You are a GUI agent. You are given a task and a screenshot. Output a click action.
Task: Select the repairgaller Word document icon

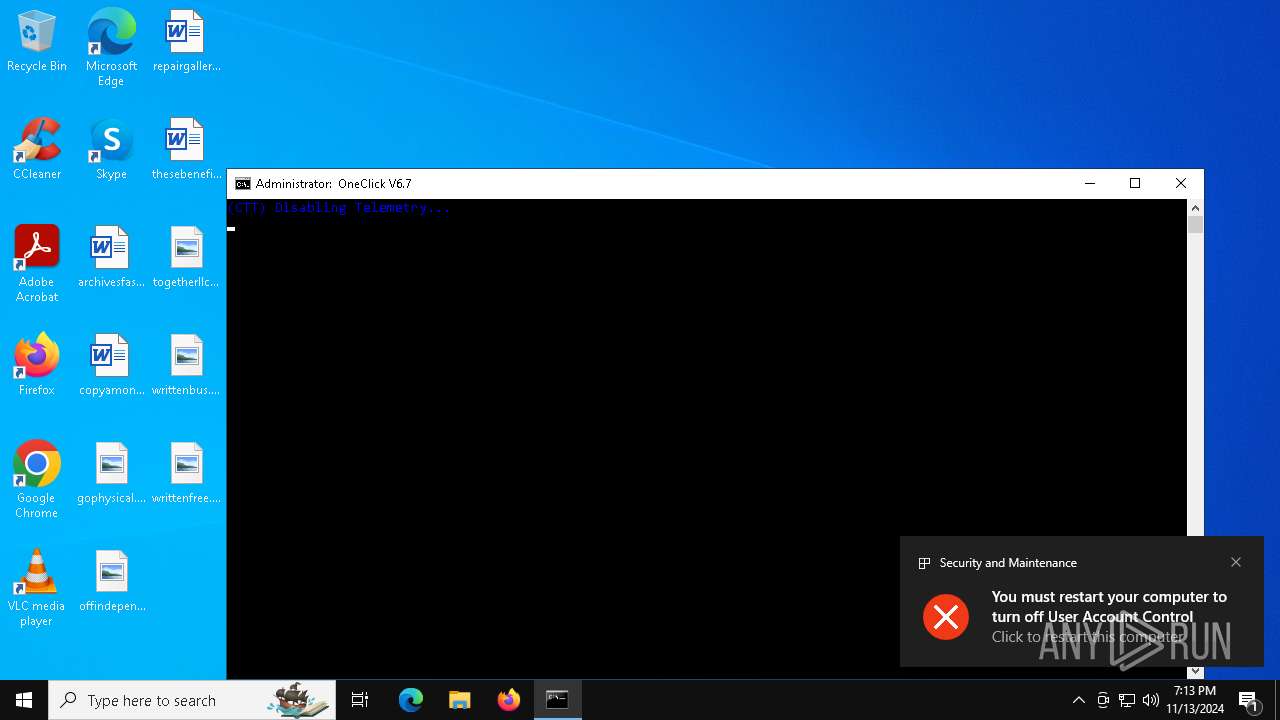pos(186,42)
